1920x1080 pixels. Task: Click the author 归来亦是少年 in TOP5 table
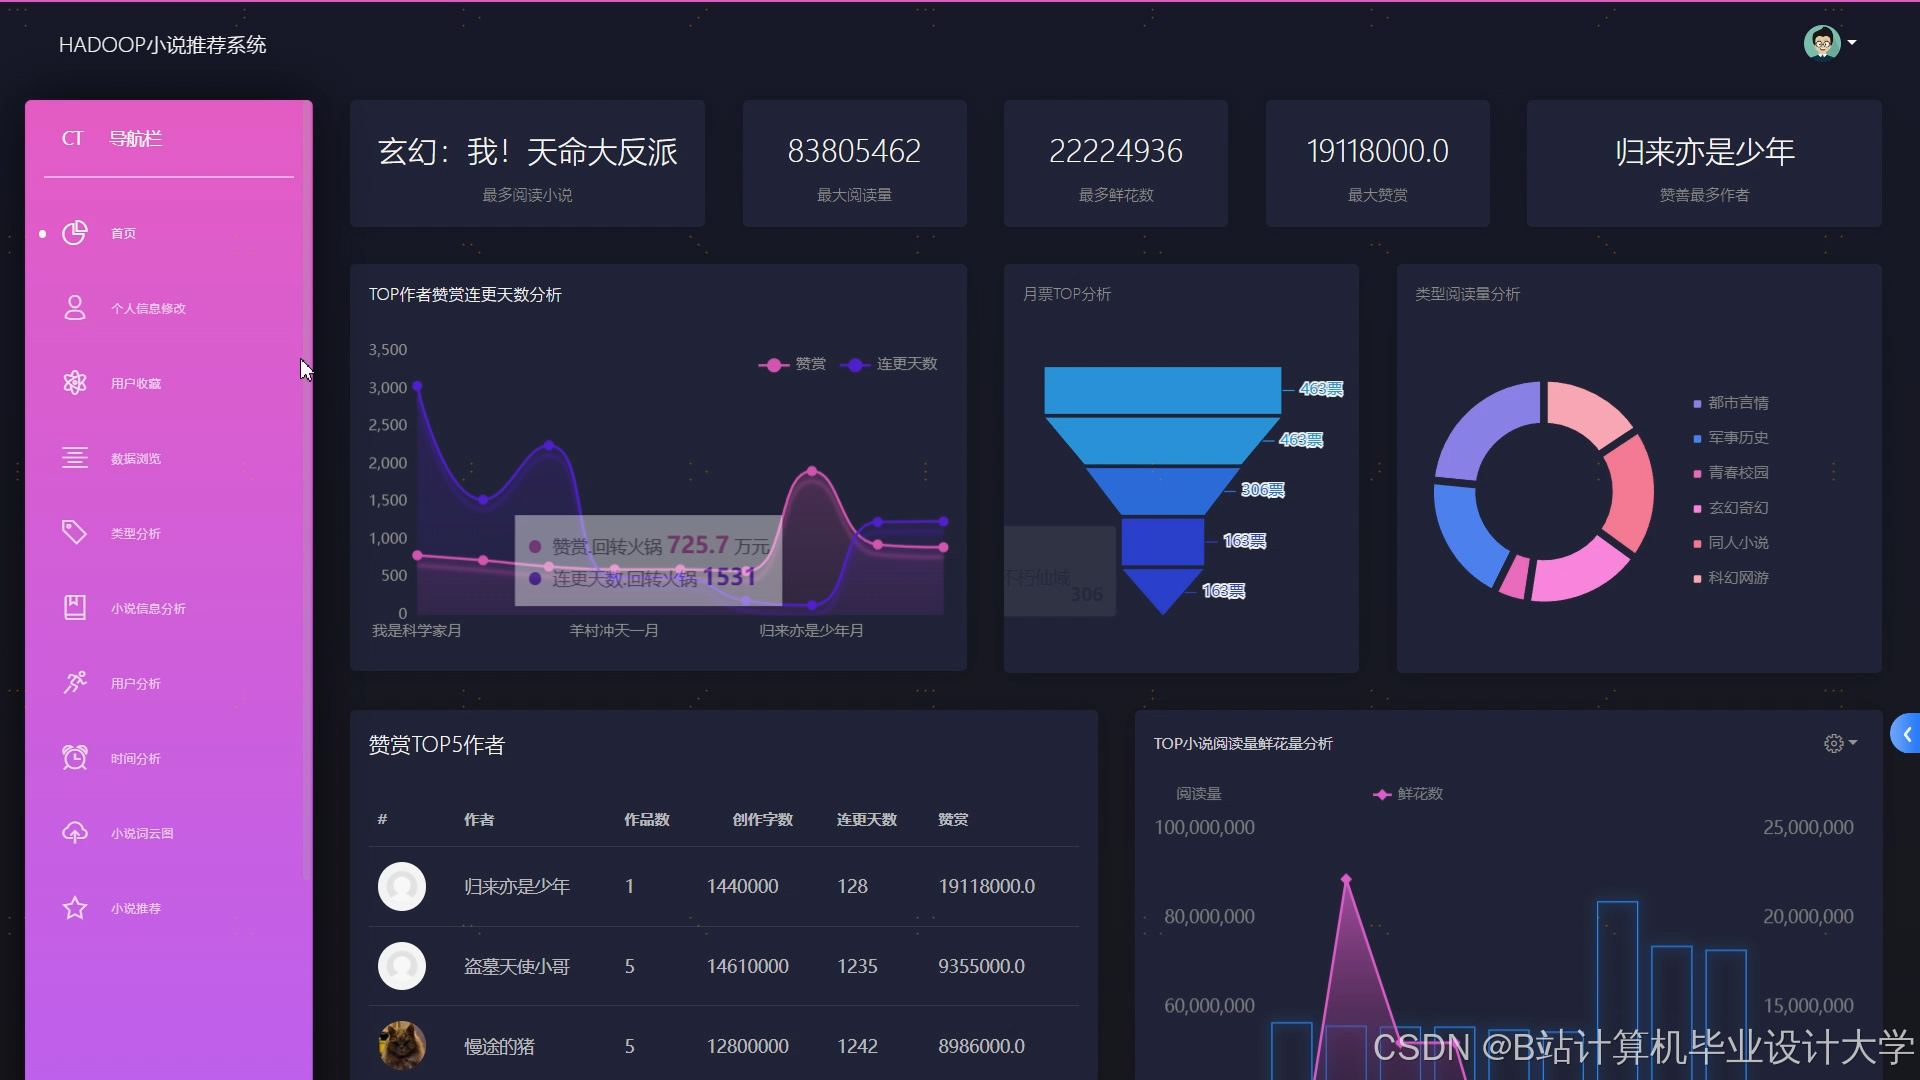pos(516,886)
